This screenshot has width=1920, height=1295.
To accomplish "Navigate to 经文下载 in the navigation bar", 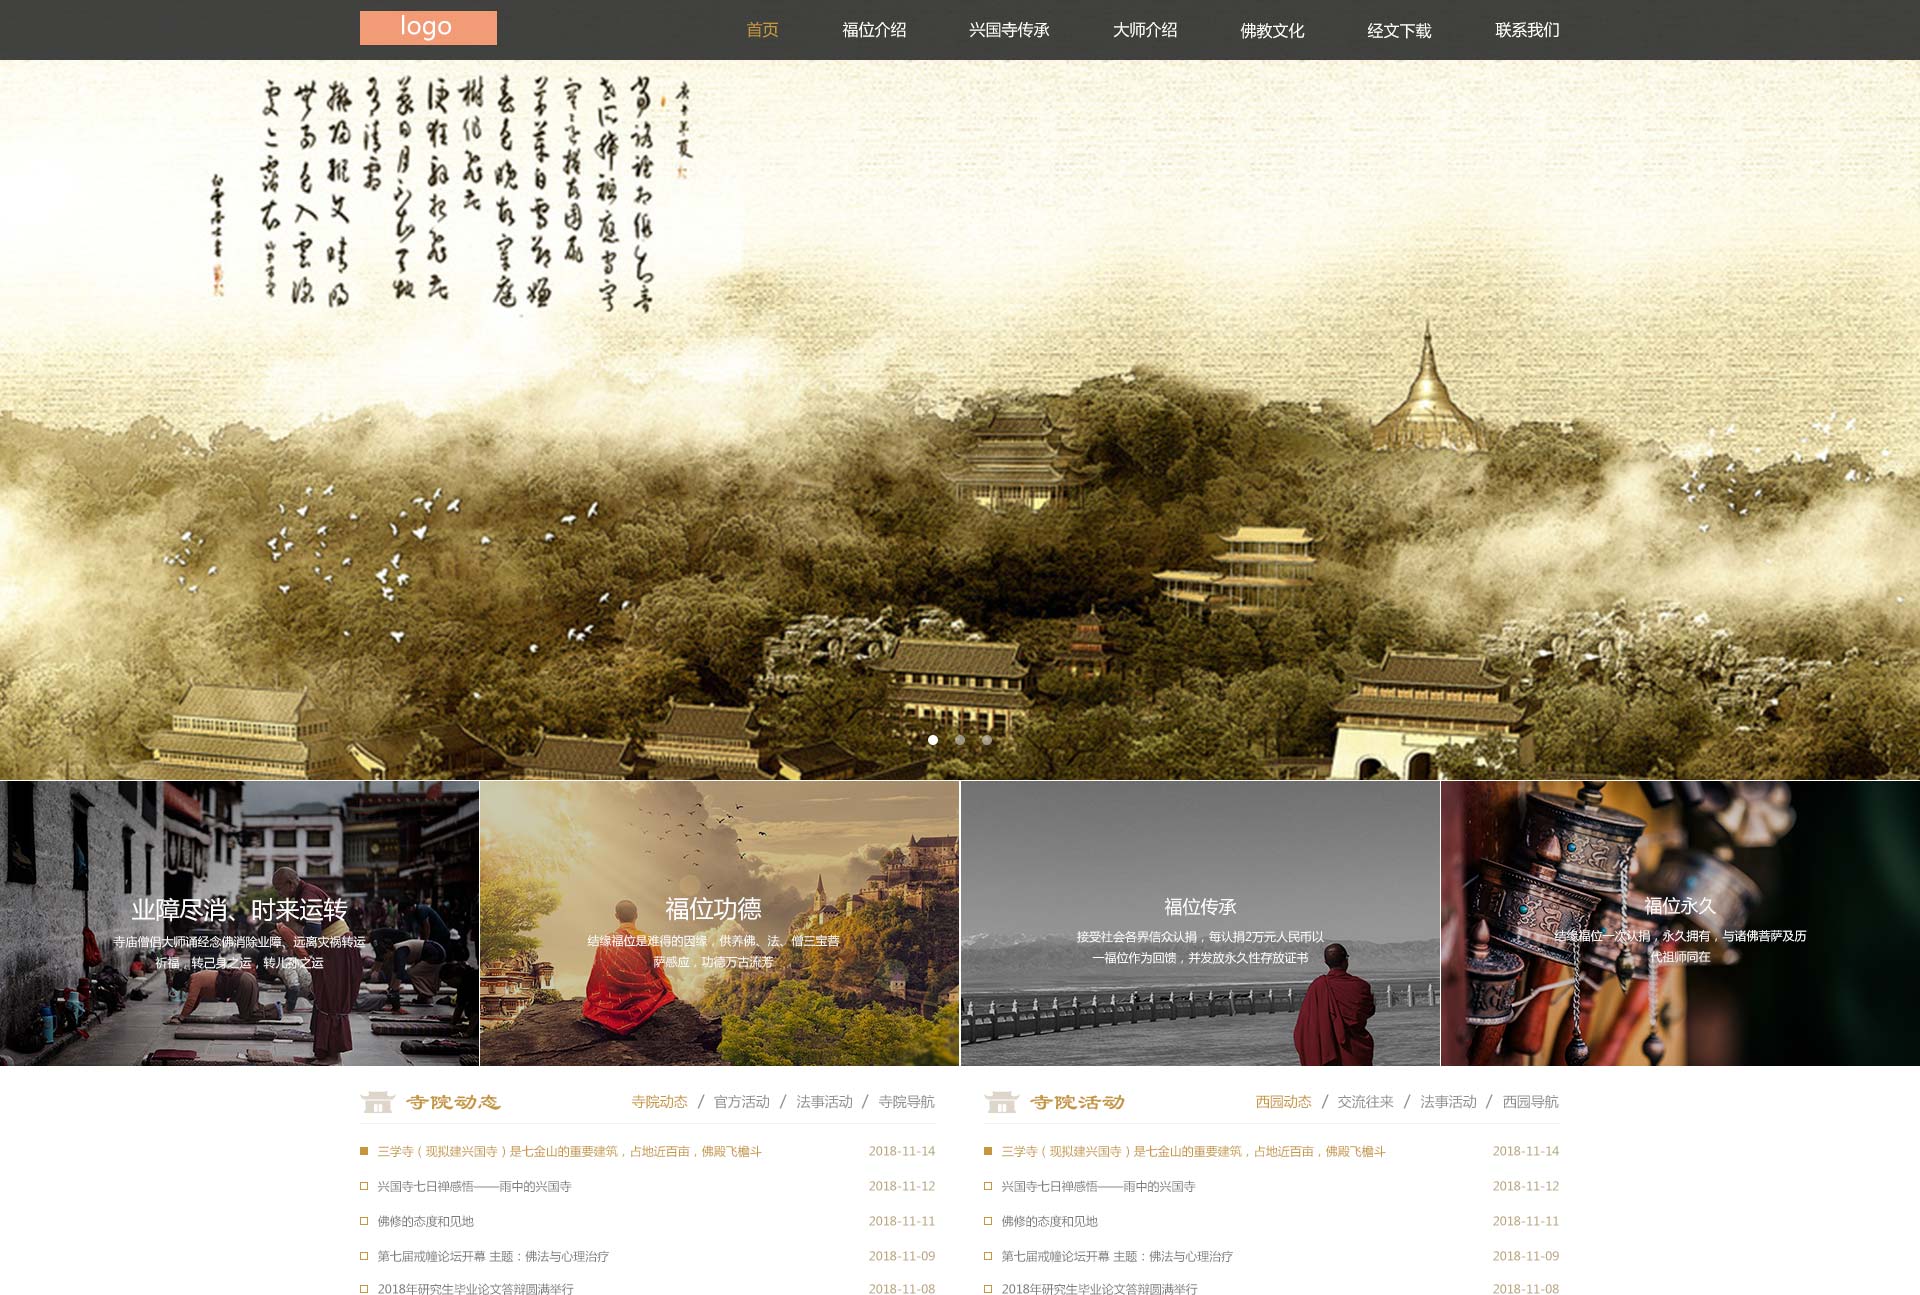I will [x=1399, y=30].
